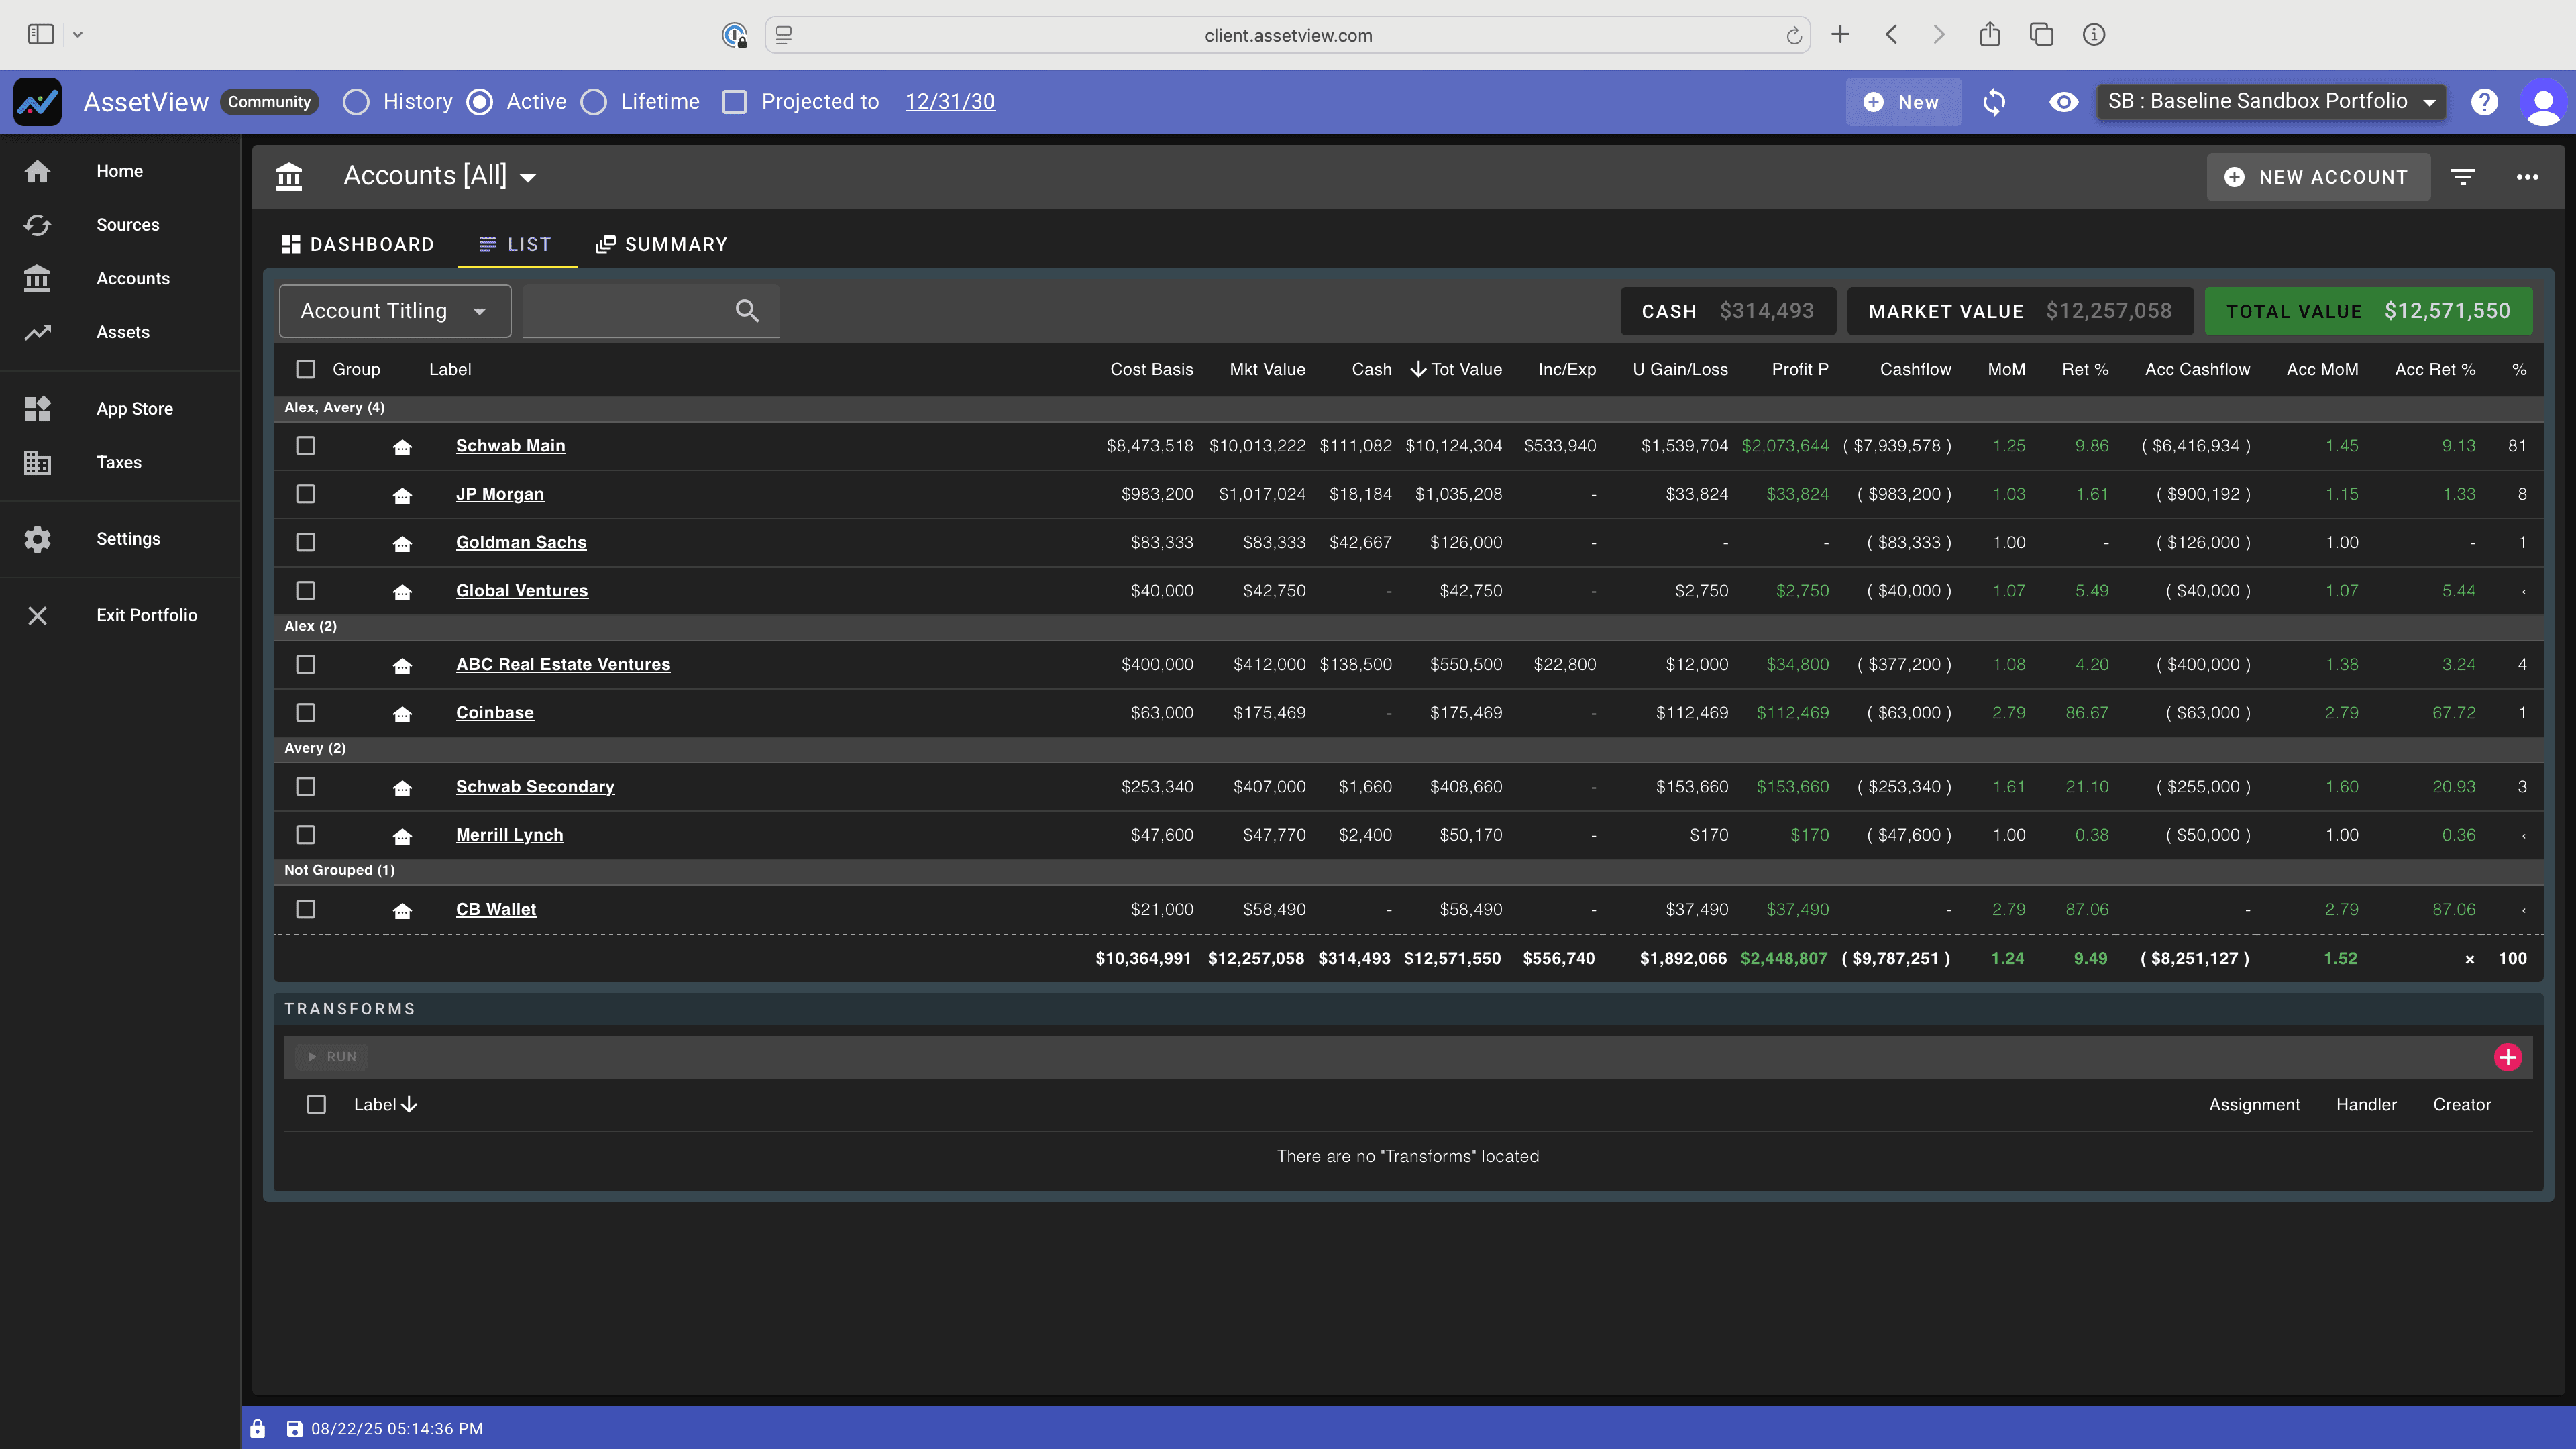Click the sync refresh icon in header
Image resolution: width=2576 pixels, height=1449 pixels.
pos(1994,102)
